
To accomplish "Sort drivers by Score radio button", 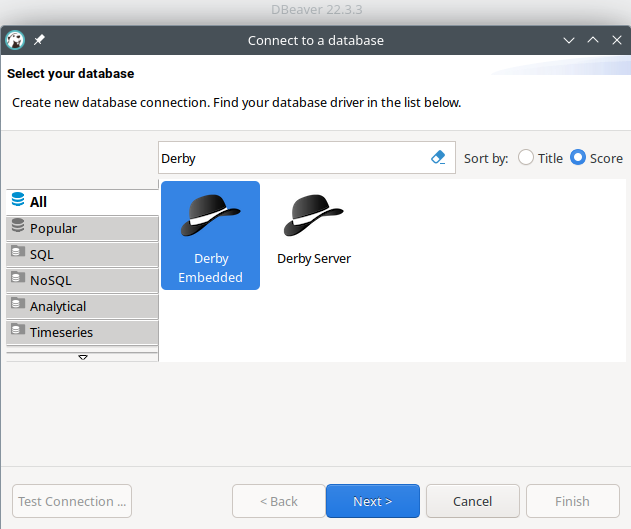I will 578,157.
